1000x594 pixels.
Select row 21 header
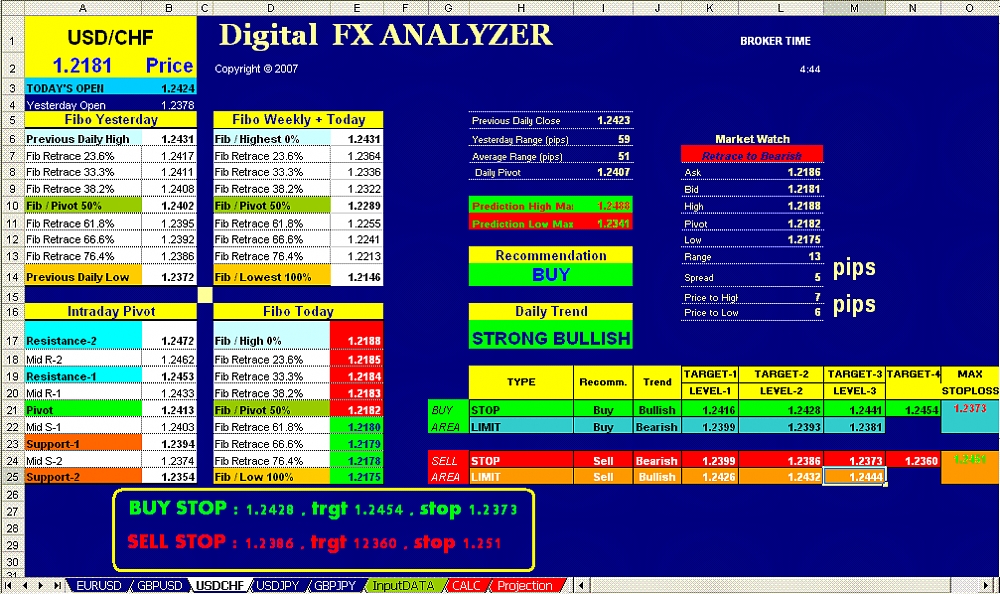12,410
